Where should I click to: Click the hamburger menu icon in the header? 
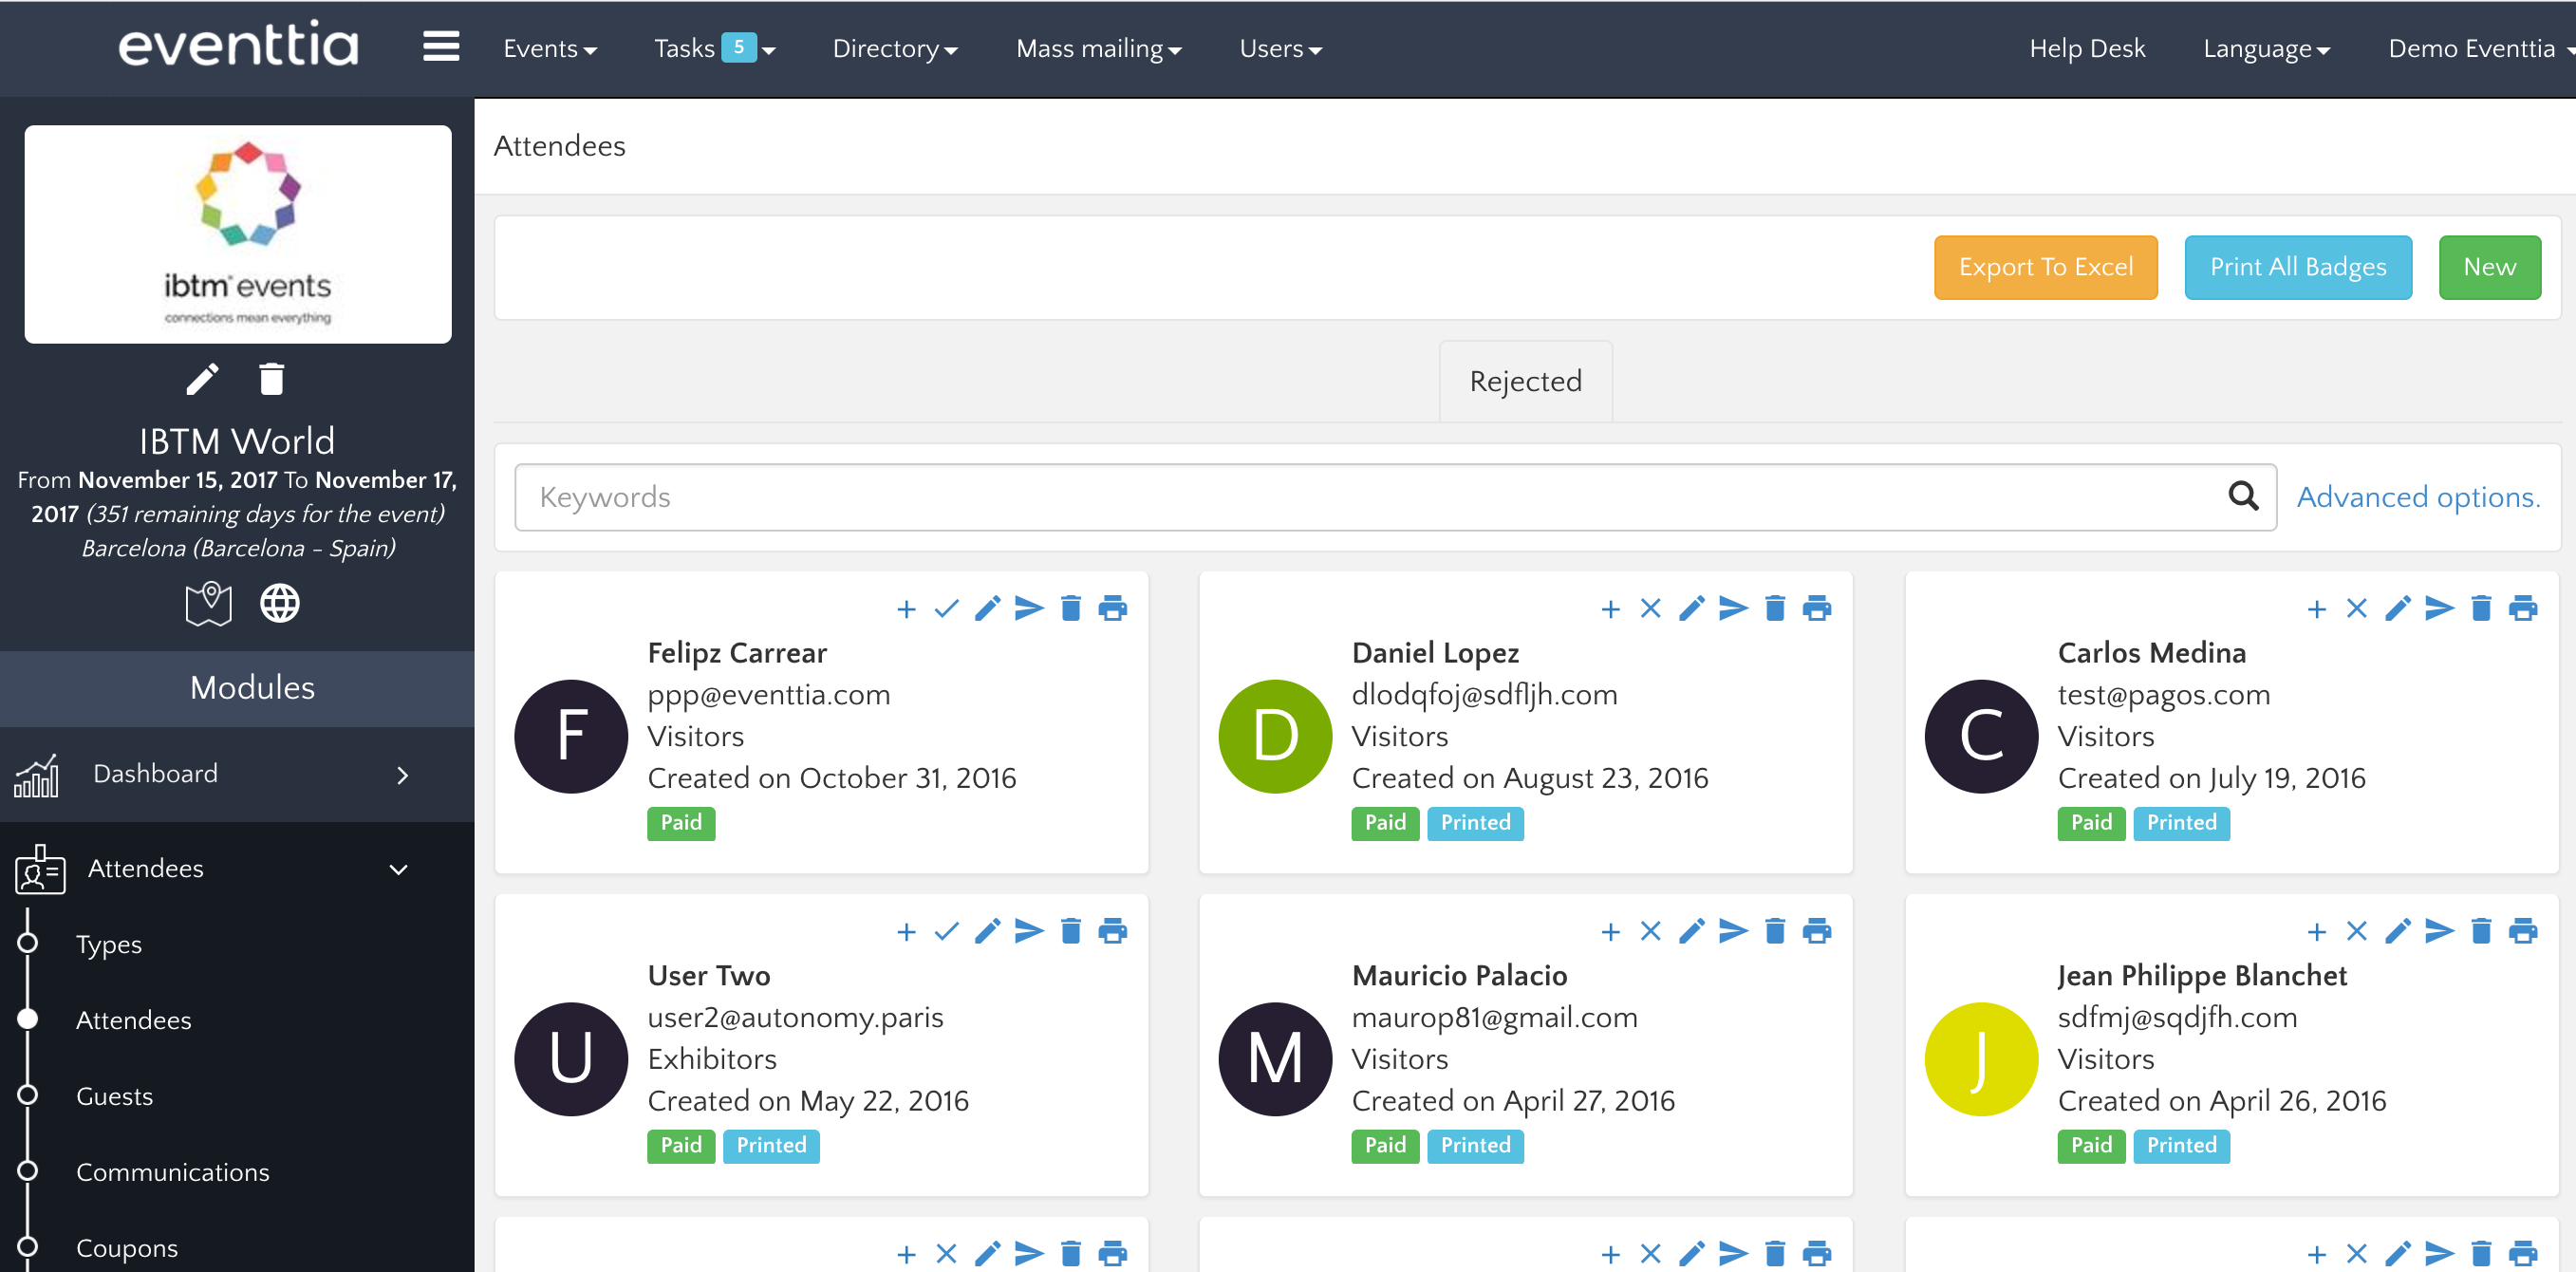point(440,47)
